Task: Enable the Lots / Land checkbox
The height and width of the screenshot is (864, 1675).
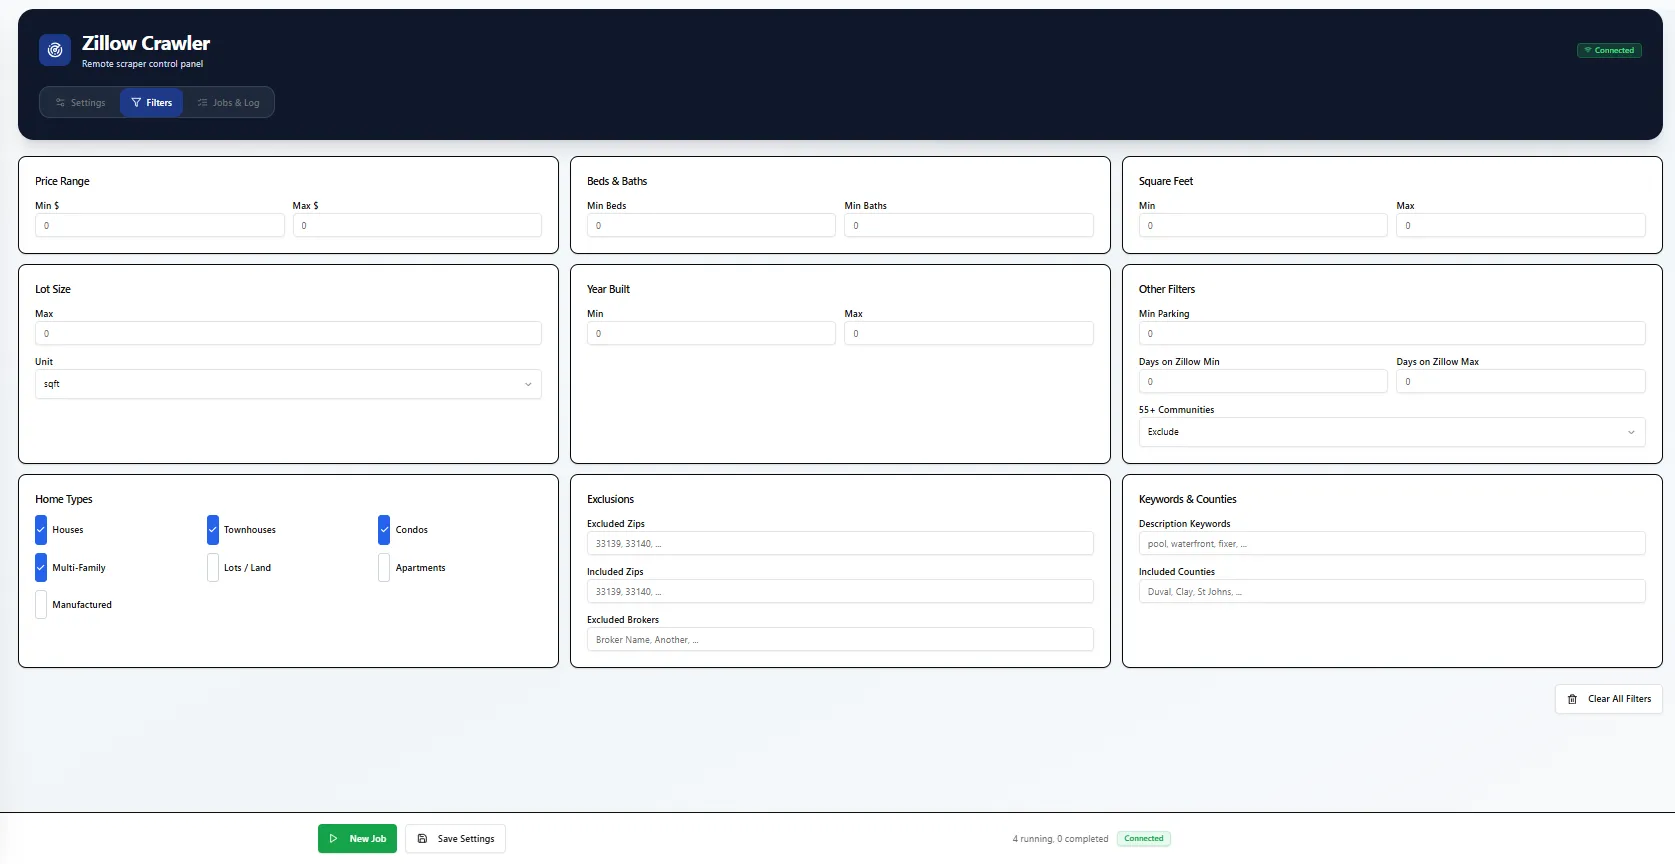Action: pyautogui.click(x=213, y=567)
